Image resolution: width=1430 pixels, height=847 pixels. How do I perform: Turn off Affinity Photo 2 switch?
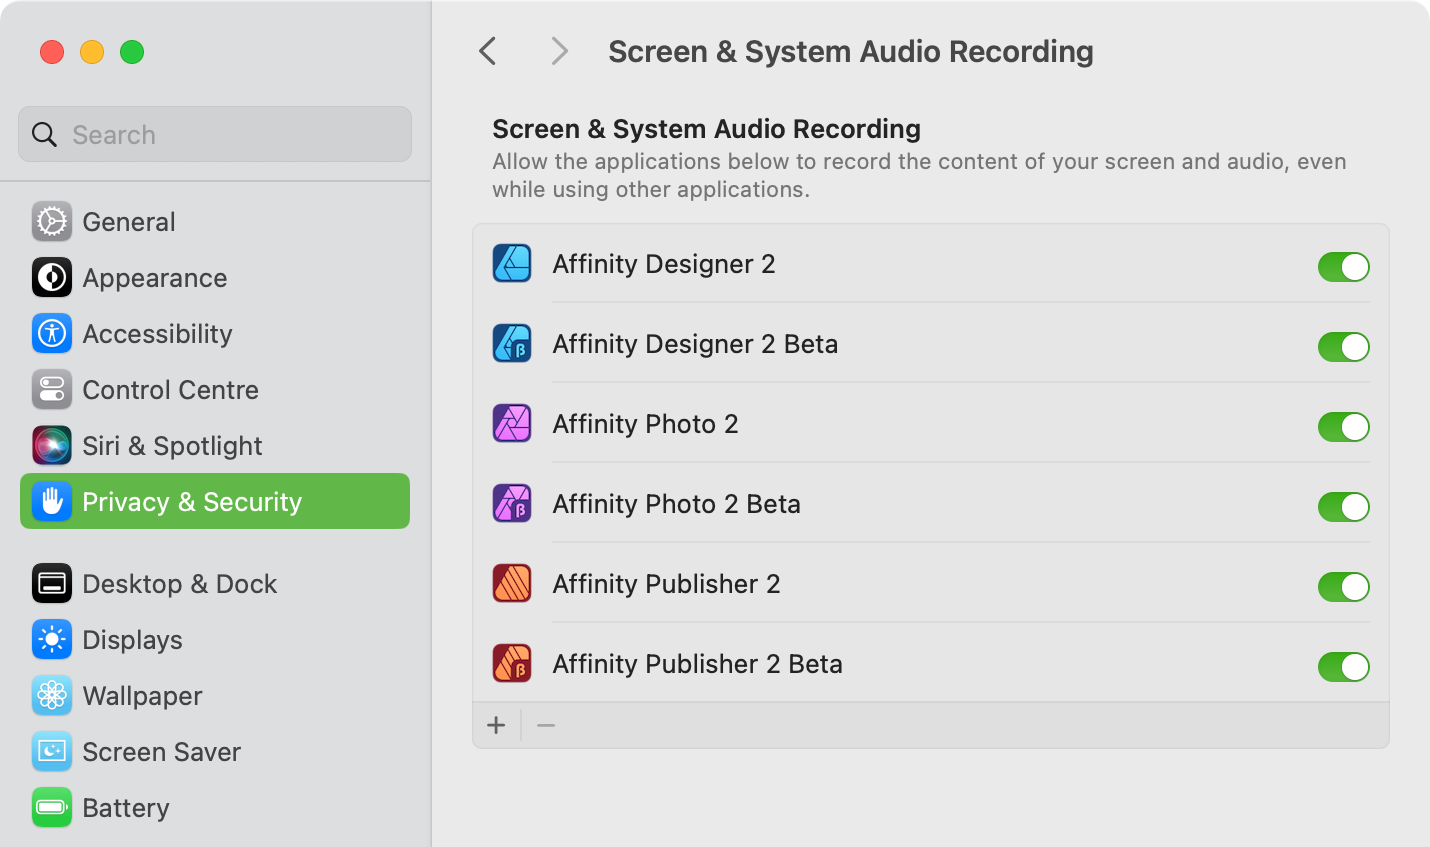click(1343, 427)
